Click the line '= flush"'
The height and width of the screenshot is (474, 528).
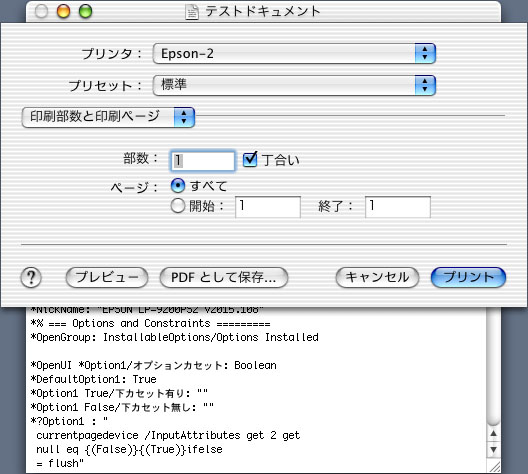pyautogui.click(x=60, y=464)
